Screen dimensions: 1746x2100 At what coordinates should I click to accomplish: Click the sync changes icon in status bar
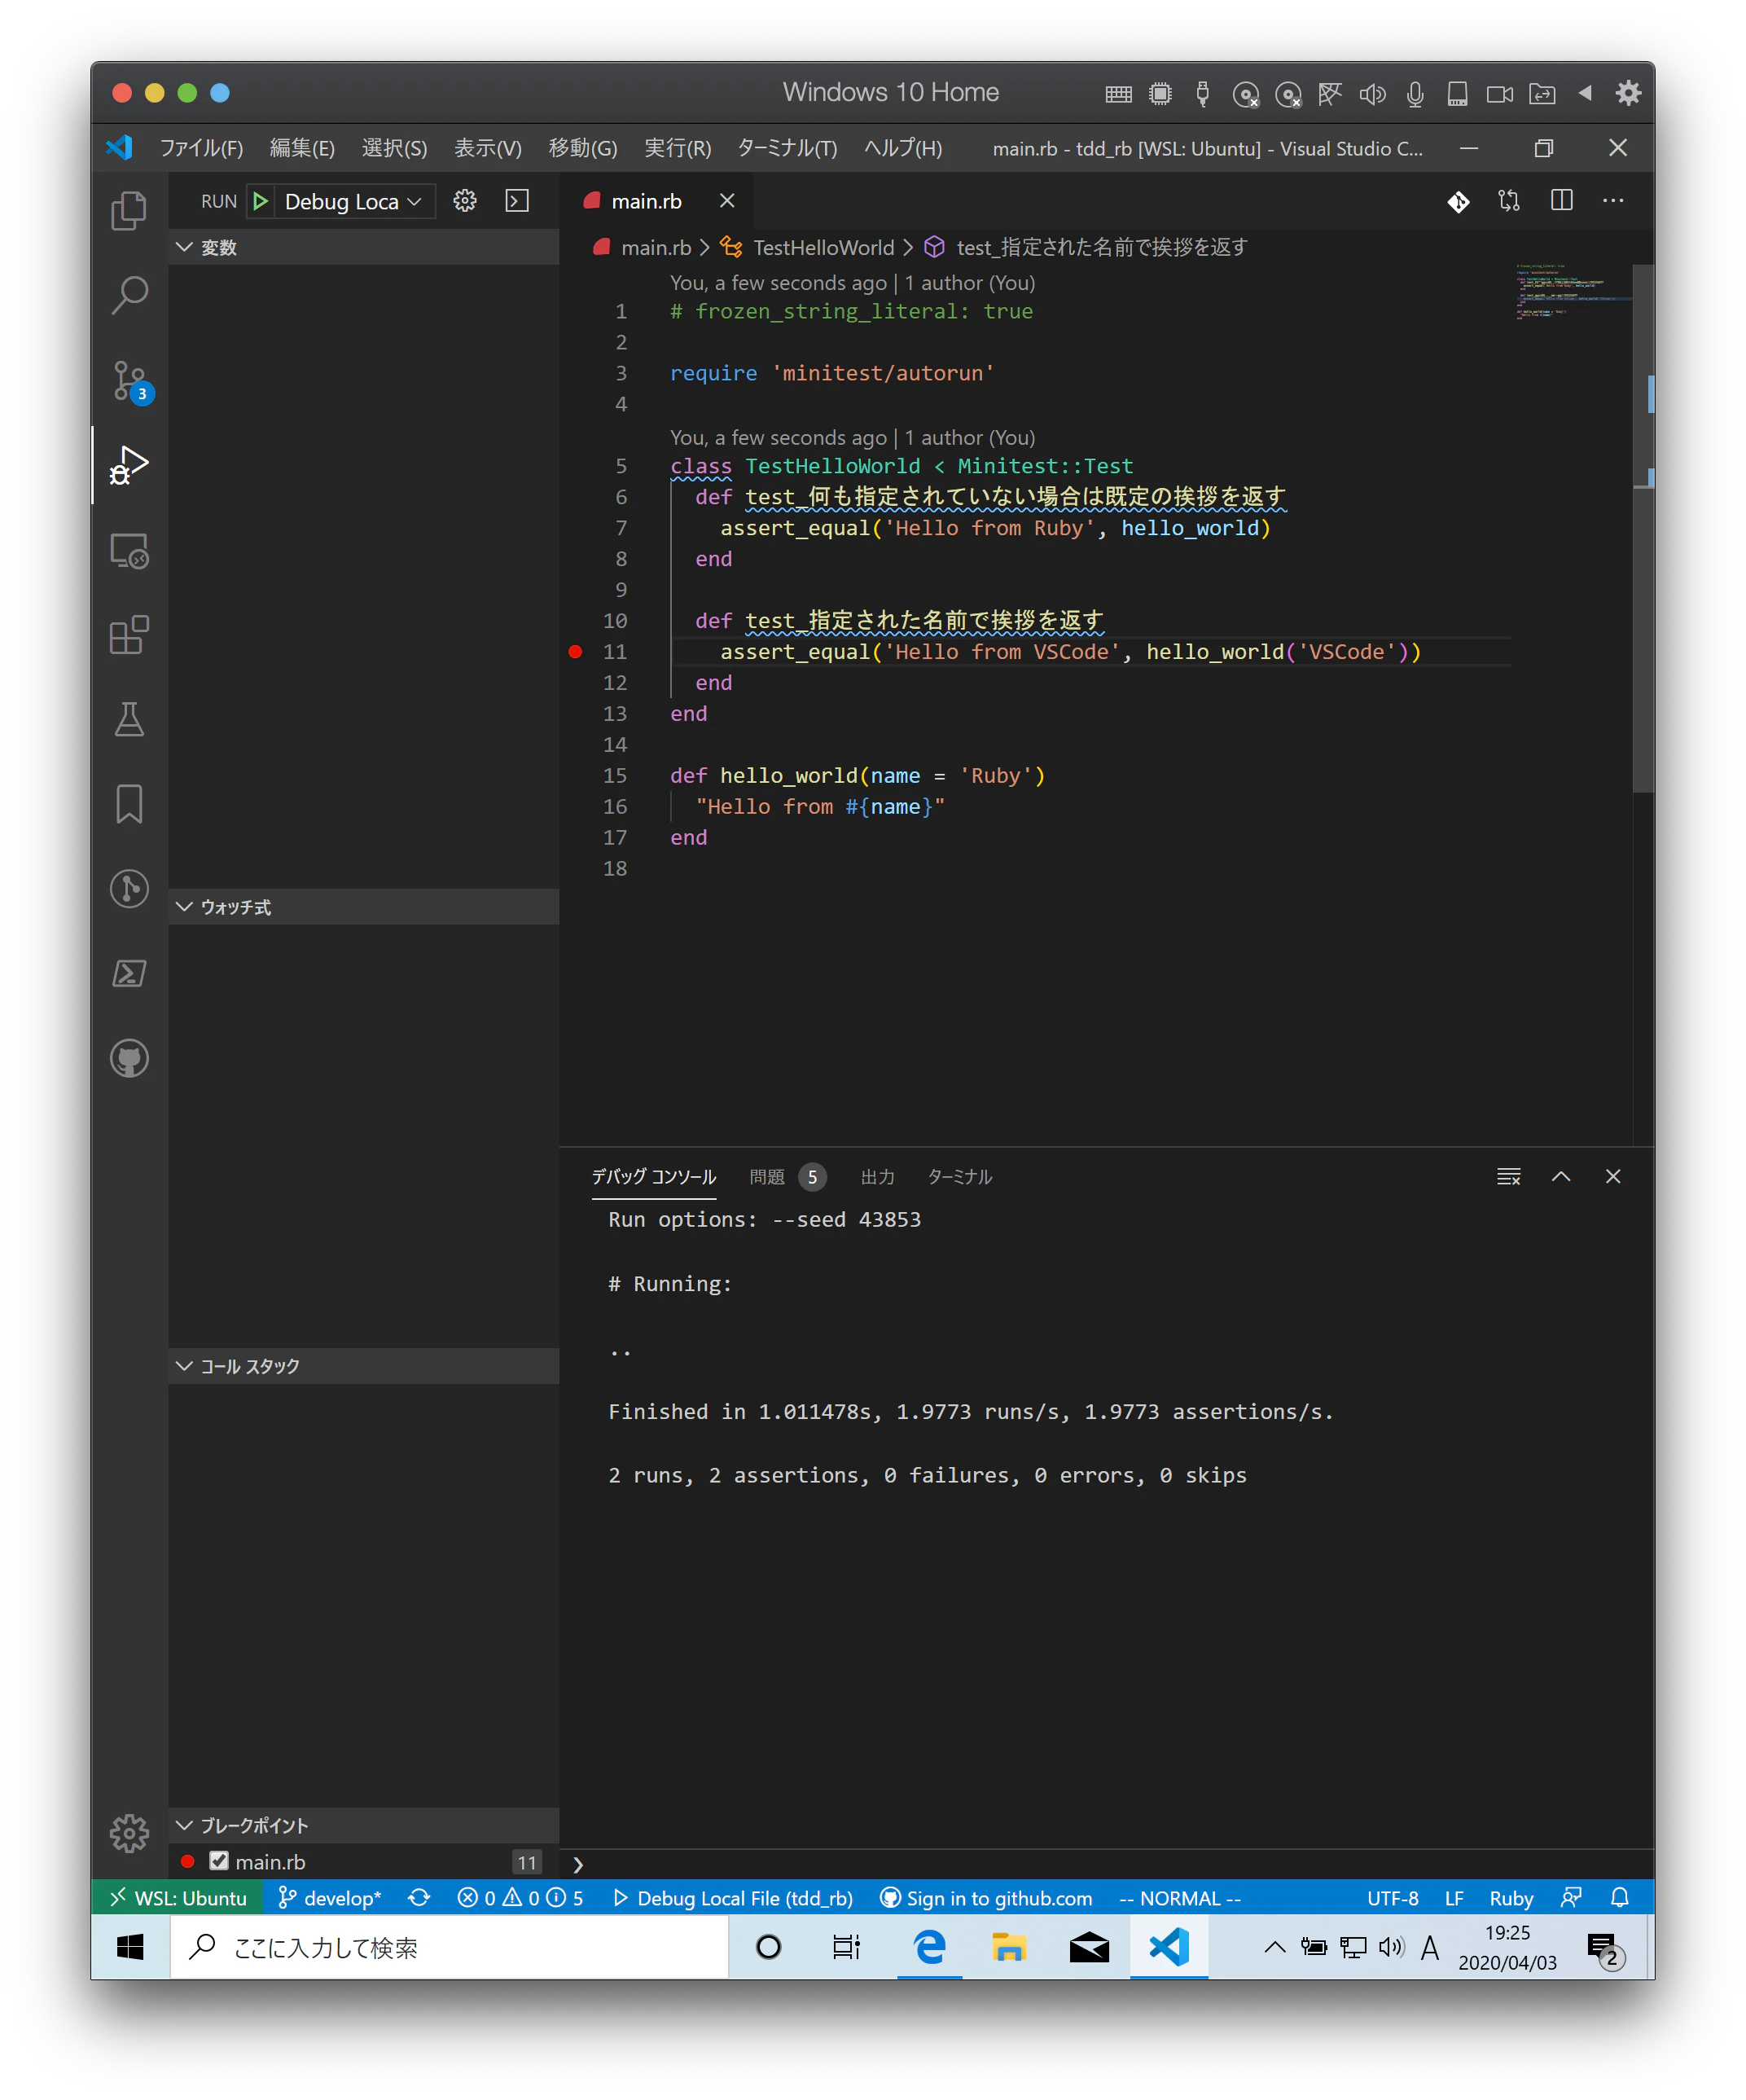point(419,1898)
